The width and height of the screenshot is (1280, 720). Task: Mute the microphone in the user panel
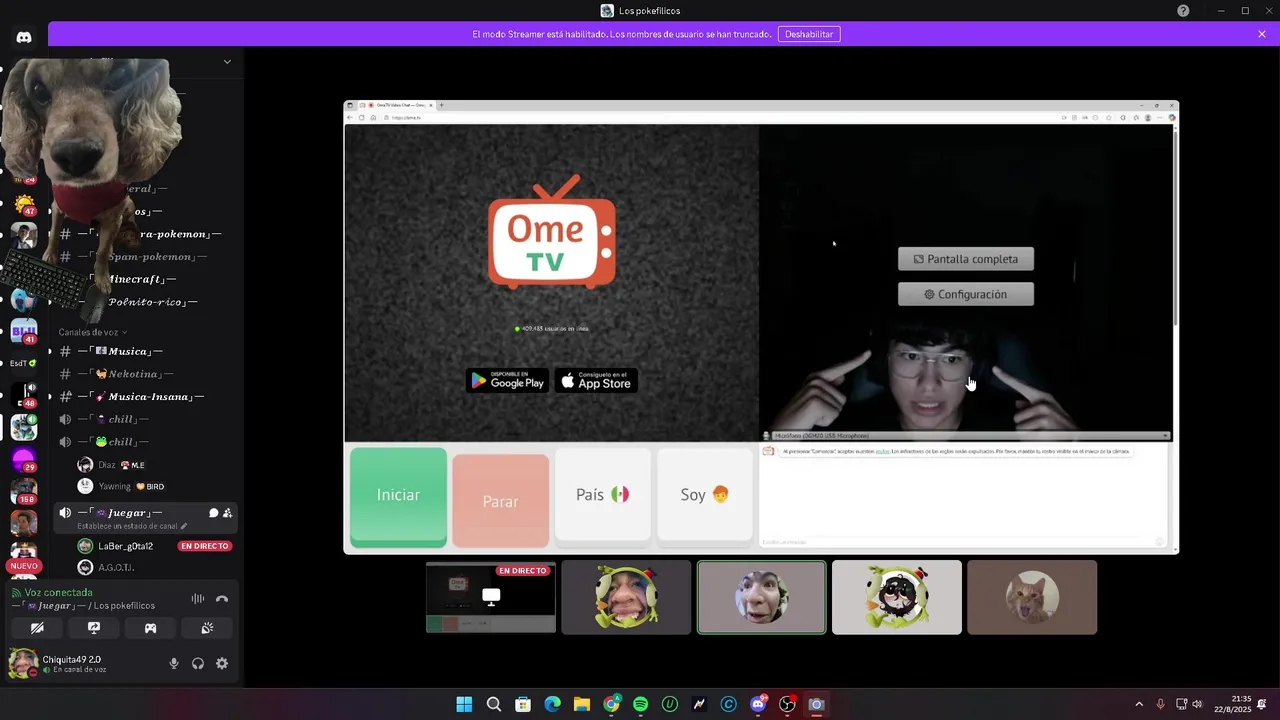[174, 663]
